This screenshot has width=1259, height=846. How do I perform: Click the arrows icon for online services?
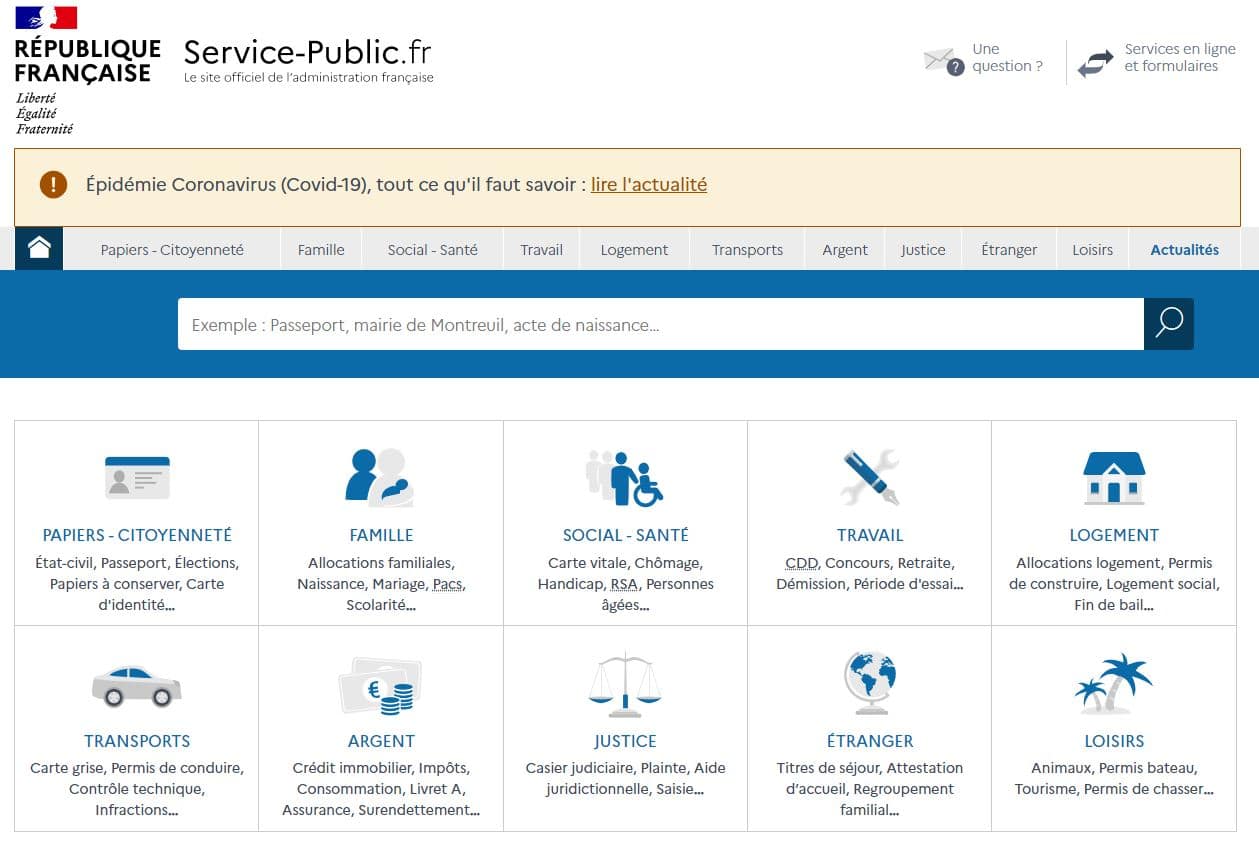point(1095,64)
